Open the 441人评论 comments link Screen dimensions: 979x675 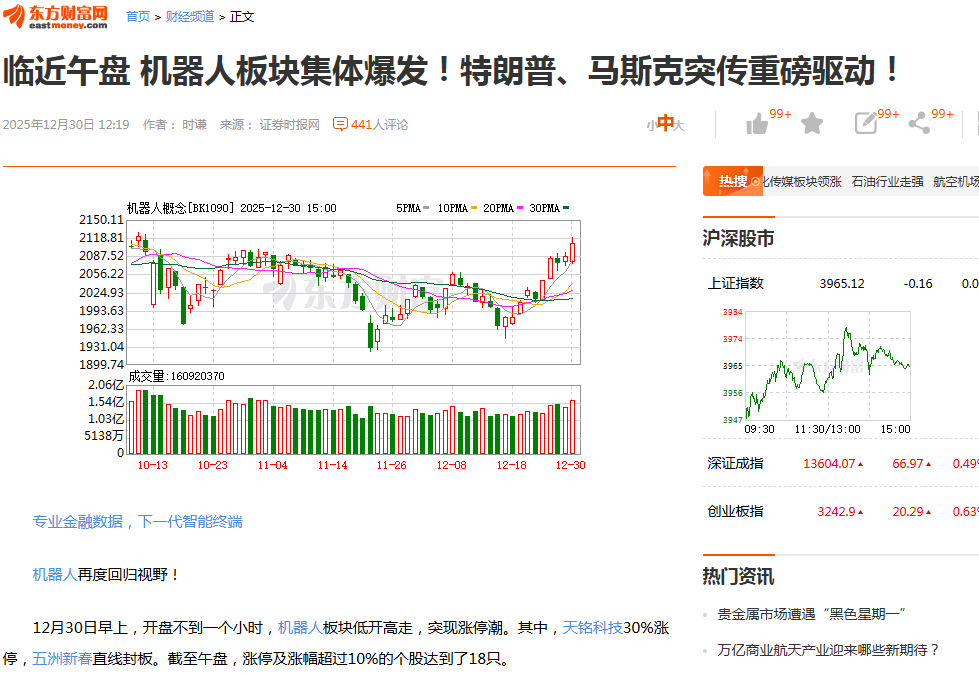point(380,125)
